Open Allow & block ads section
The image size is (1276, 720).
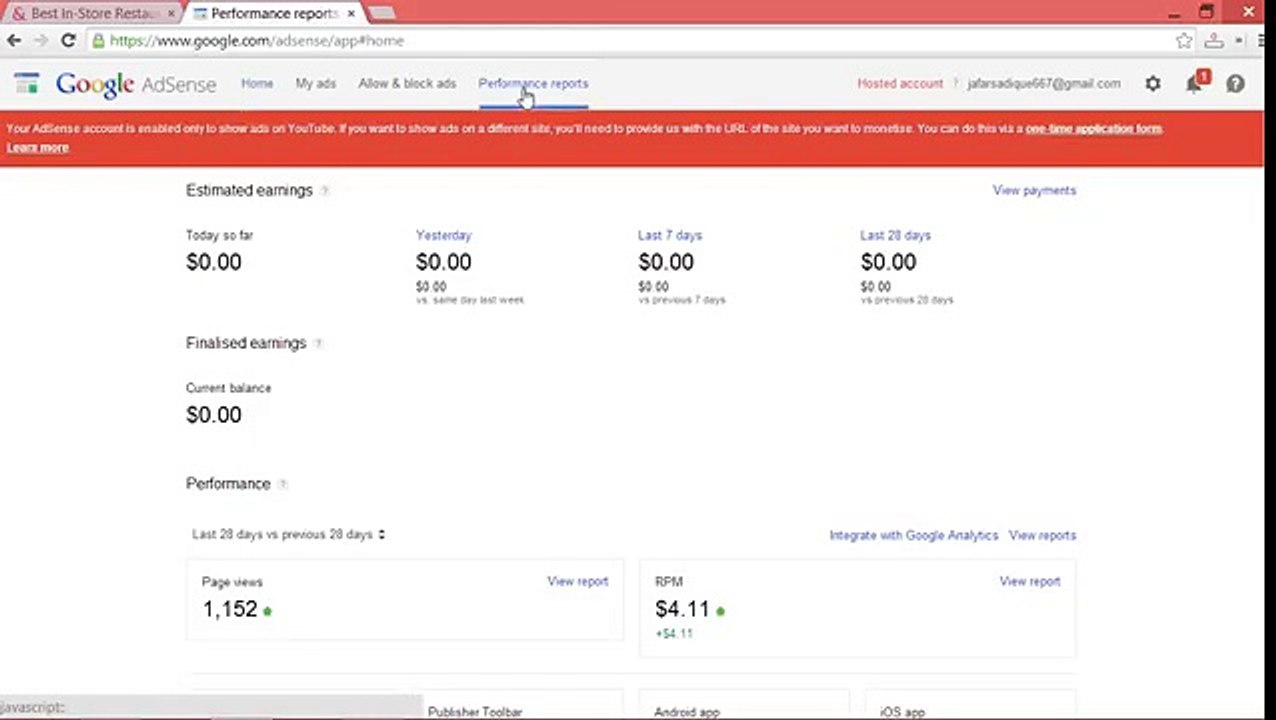[407, 84]
